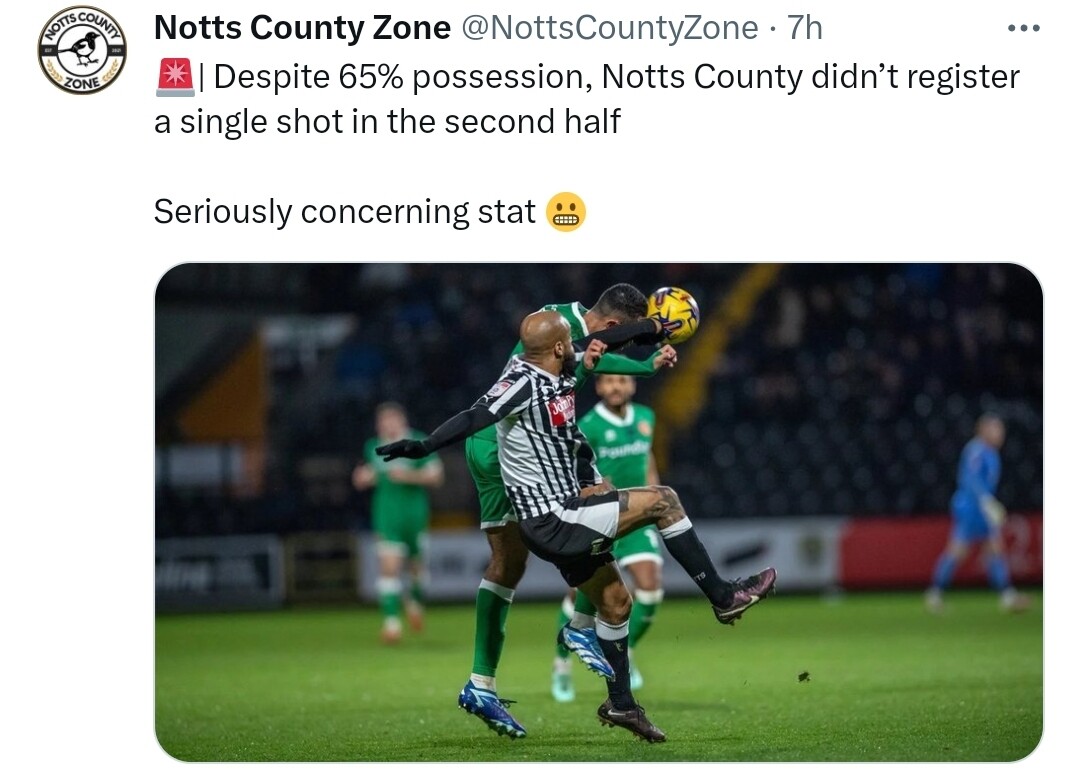Viewport: 1080px width, 784px height.
Task: Click the grimacing face emoji
Action: pos(565,212)
